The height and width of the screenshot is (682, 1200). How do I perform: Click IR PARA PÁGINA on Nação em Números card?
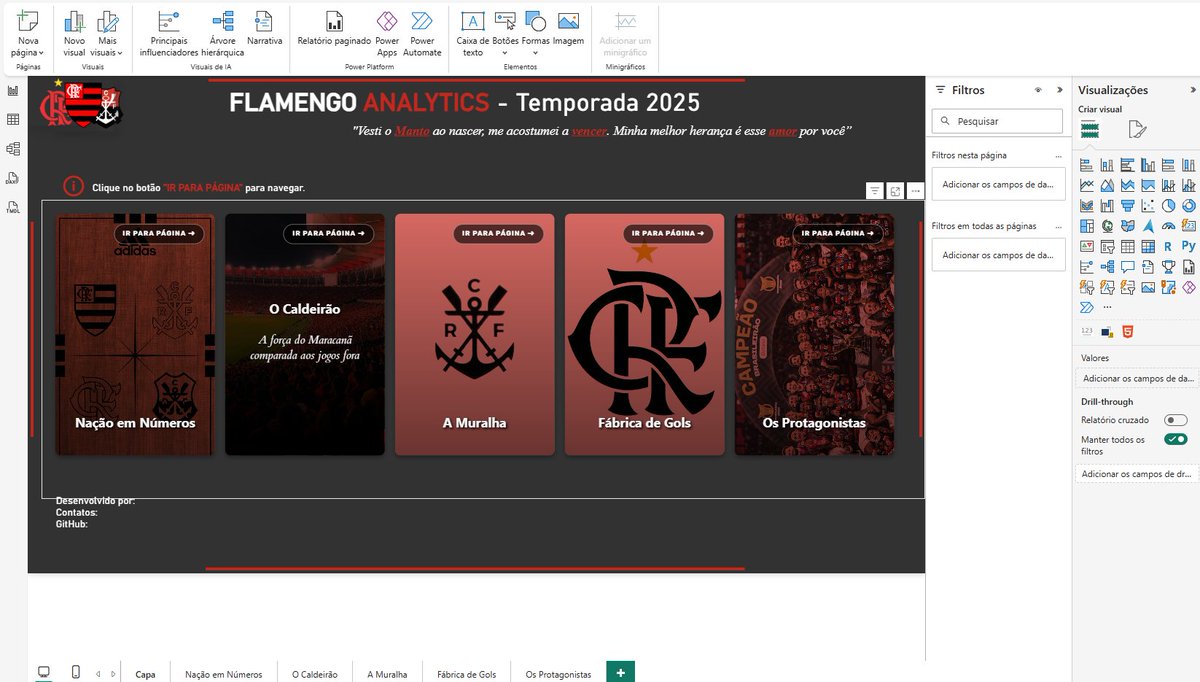click(x=159, y=233)
